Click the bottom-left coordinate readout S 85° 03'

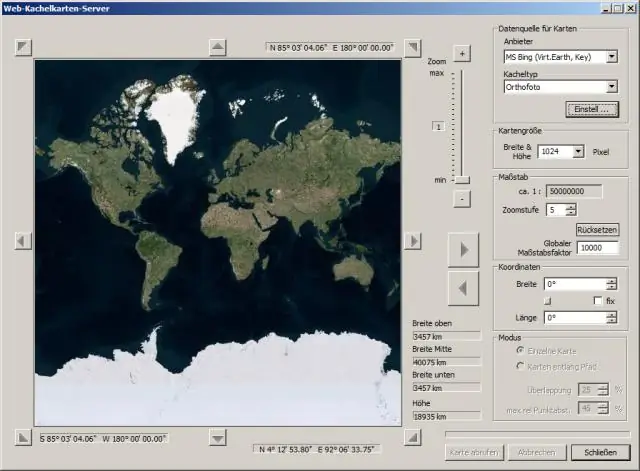(104, 439)
